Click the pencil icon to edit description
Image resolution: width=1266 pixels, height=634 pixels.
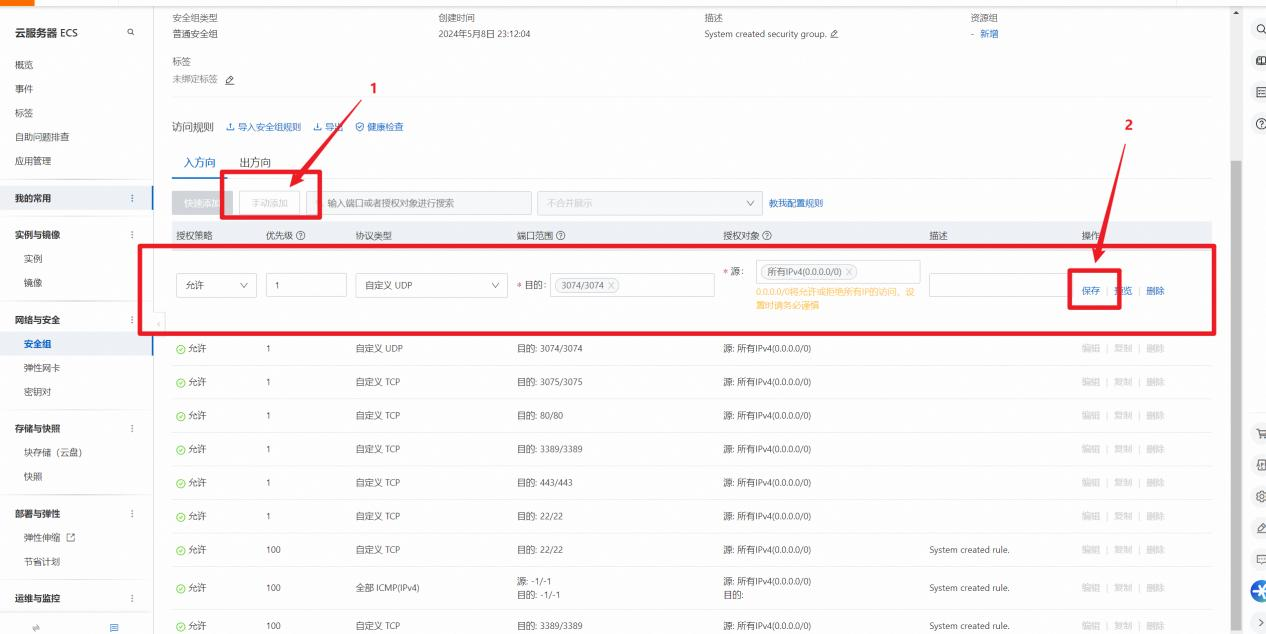point(834,34)
